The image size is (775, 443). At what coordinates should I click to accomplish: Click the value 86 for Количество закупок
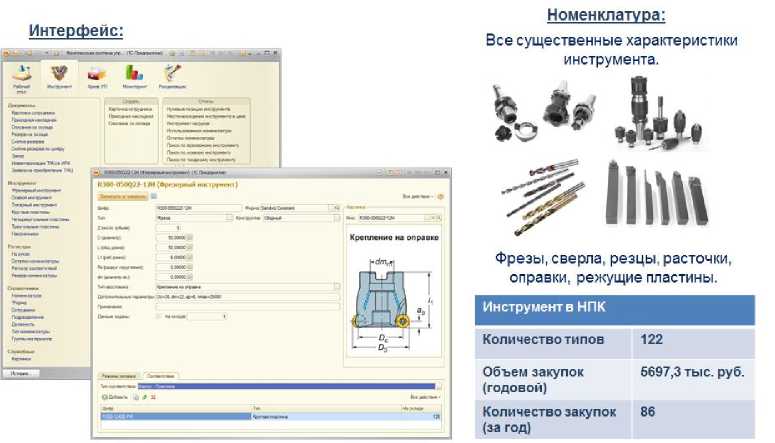click(647, 411)
